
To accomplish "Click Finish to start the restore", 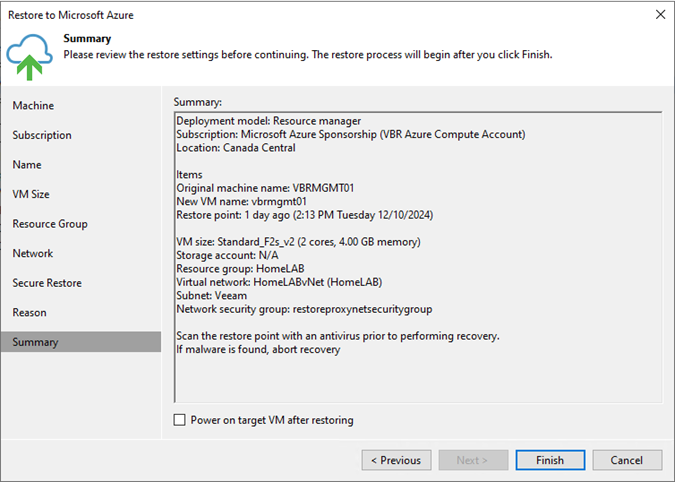I will pyautogui.click(x=550, y=460).
